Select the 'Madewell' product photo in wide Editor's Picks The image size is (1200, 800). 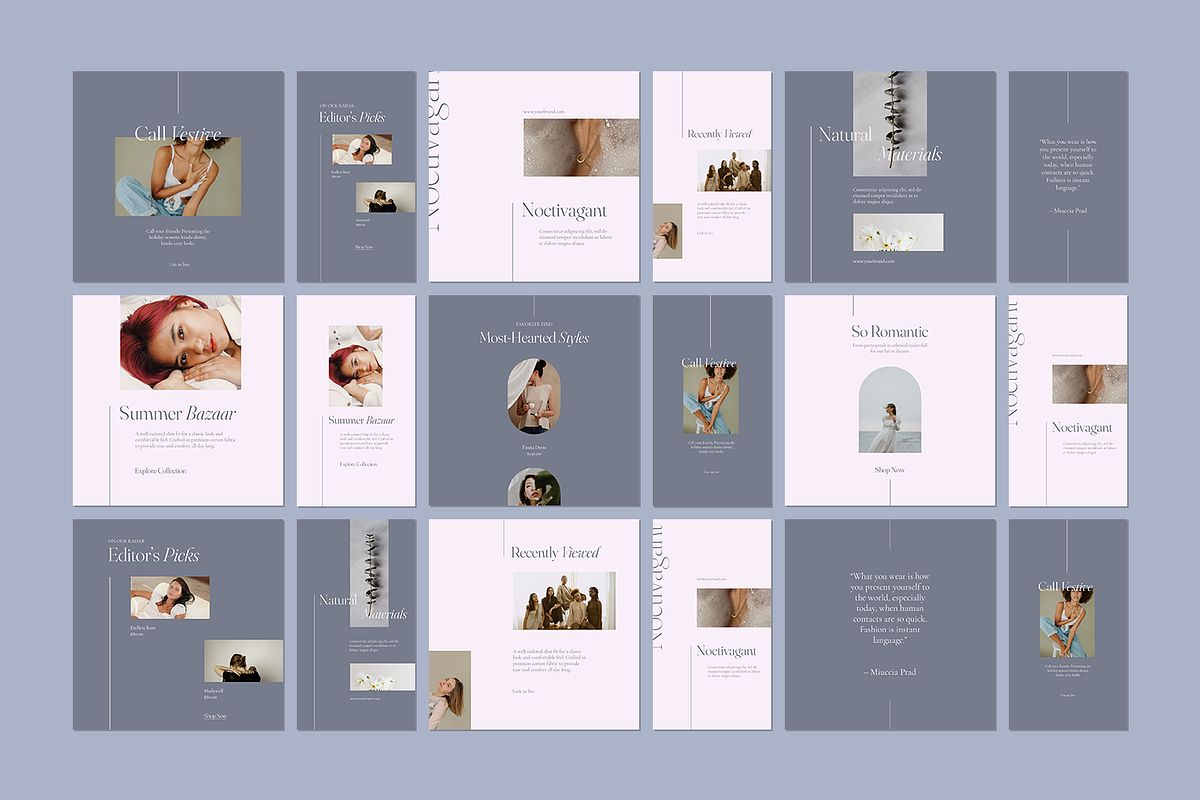[244, 661]
